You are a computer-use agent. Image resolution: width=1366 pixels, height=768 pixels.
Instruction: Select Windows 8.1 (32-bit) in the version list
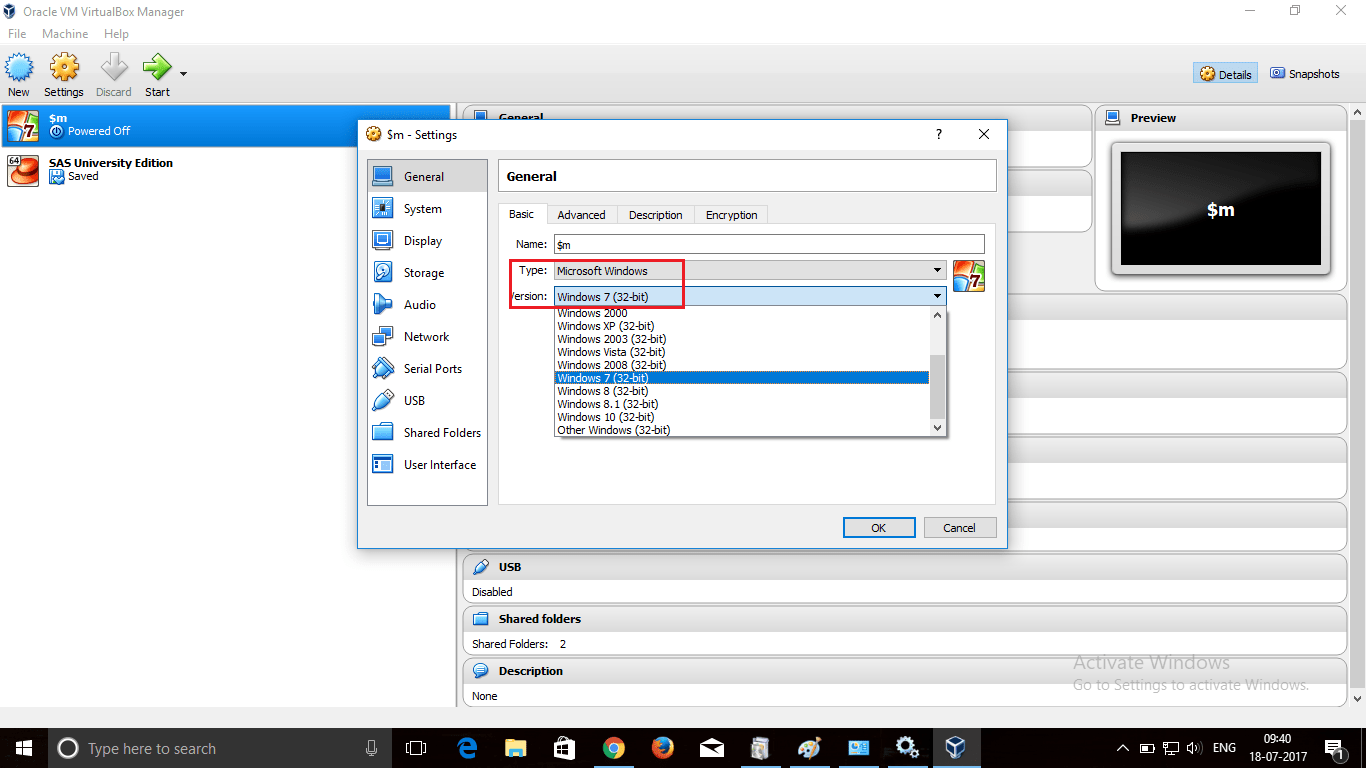click(x=742, y=404)
